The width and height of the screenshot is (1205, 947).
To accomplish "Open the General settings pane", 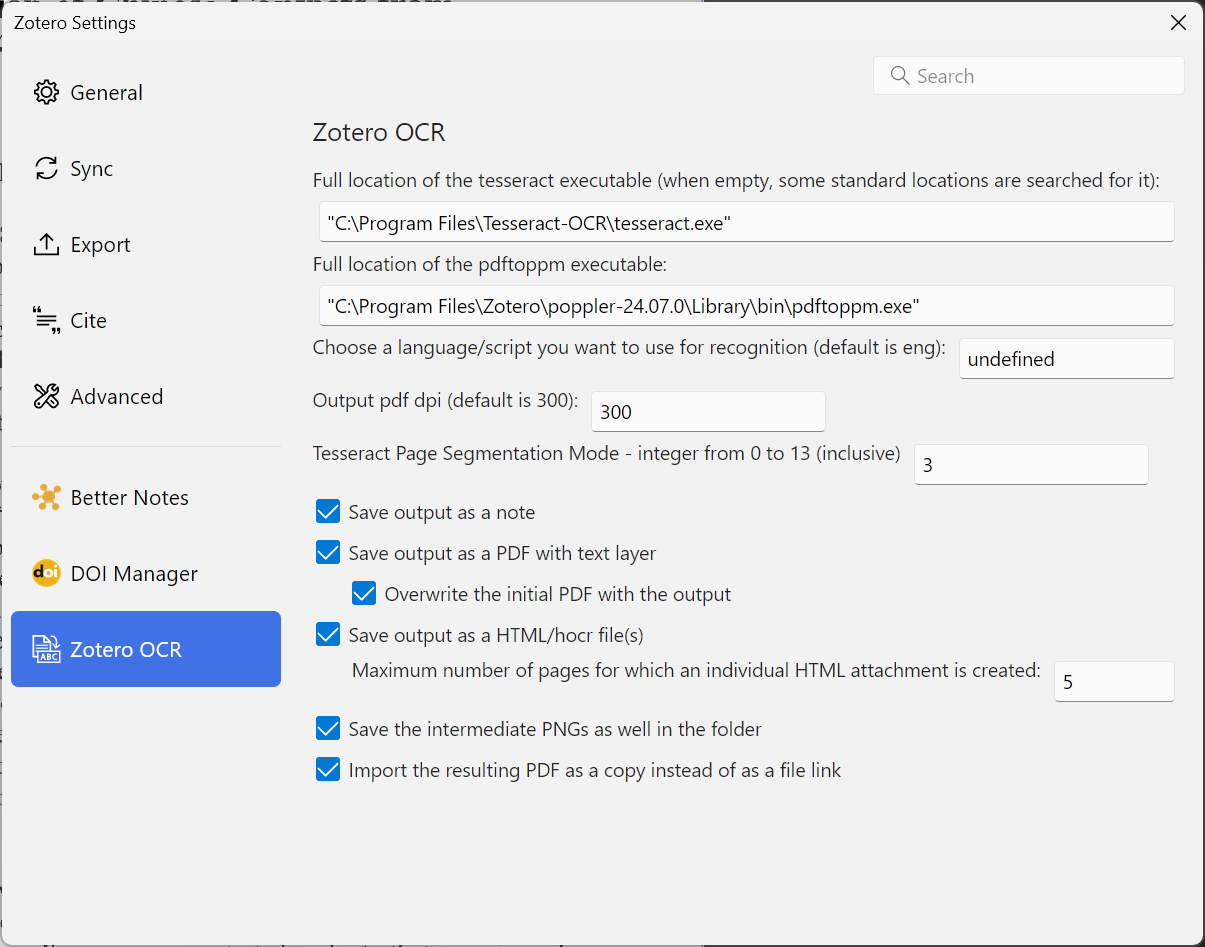I will pyautogui.click(x=146, y=93).
